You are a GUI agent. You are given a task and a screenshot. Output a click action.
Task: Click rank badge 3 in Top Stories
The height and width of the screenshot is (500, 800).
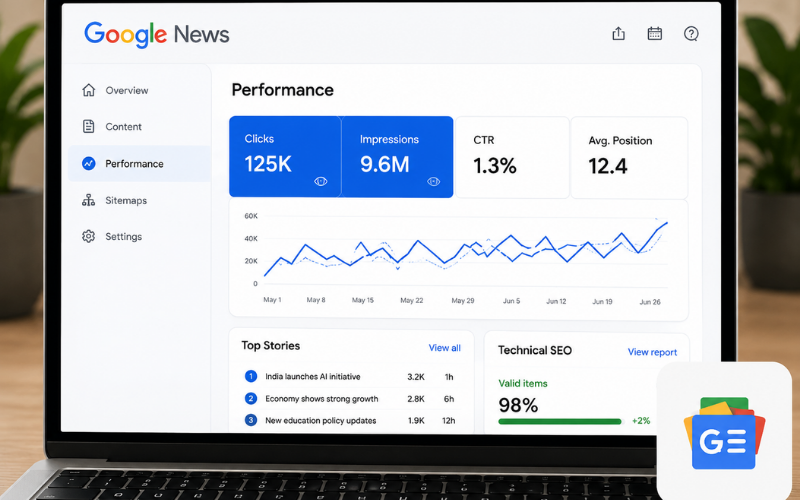point(251,420)
